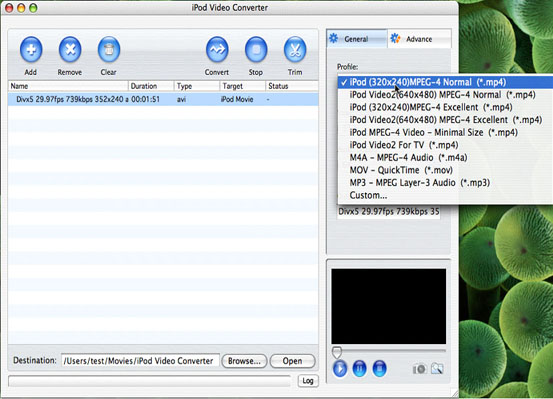
Task: Sort by the Name column header
Action: click(x=68, y=86)
